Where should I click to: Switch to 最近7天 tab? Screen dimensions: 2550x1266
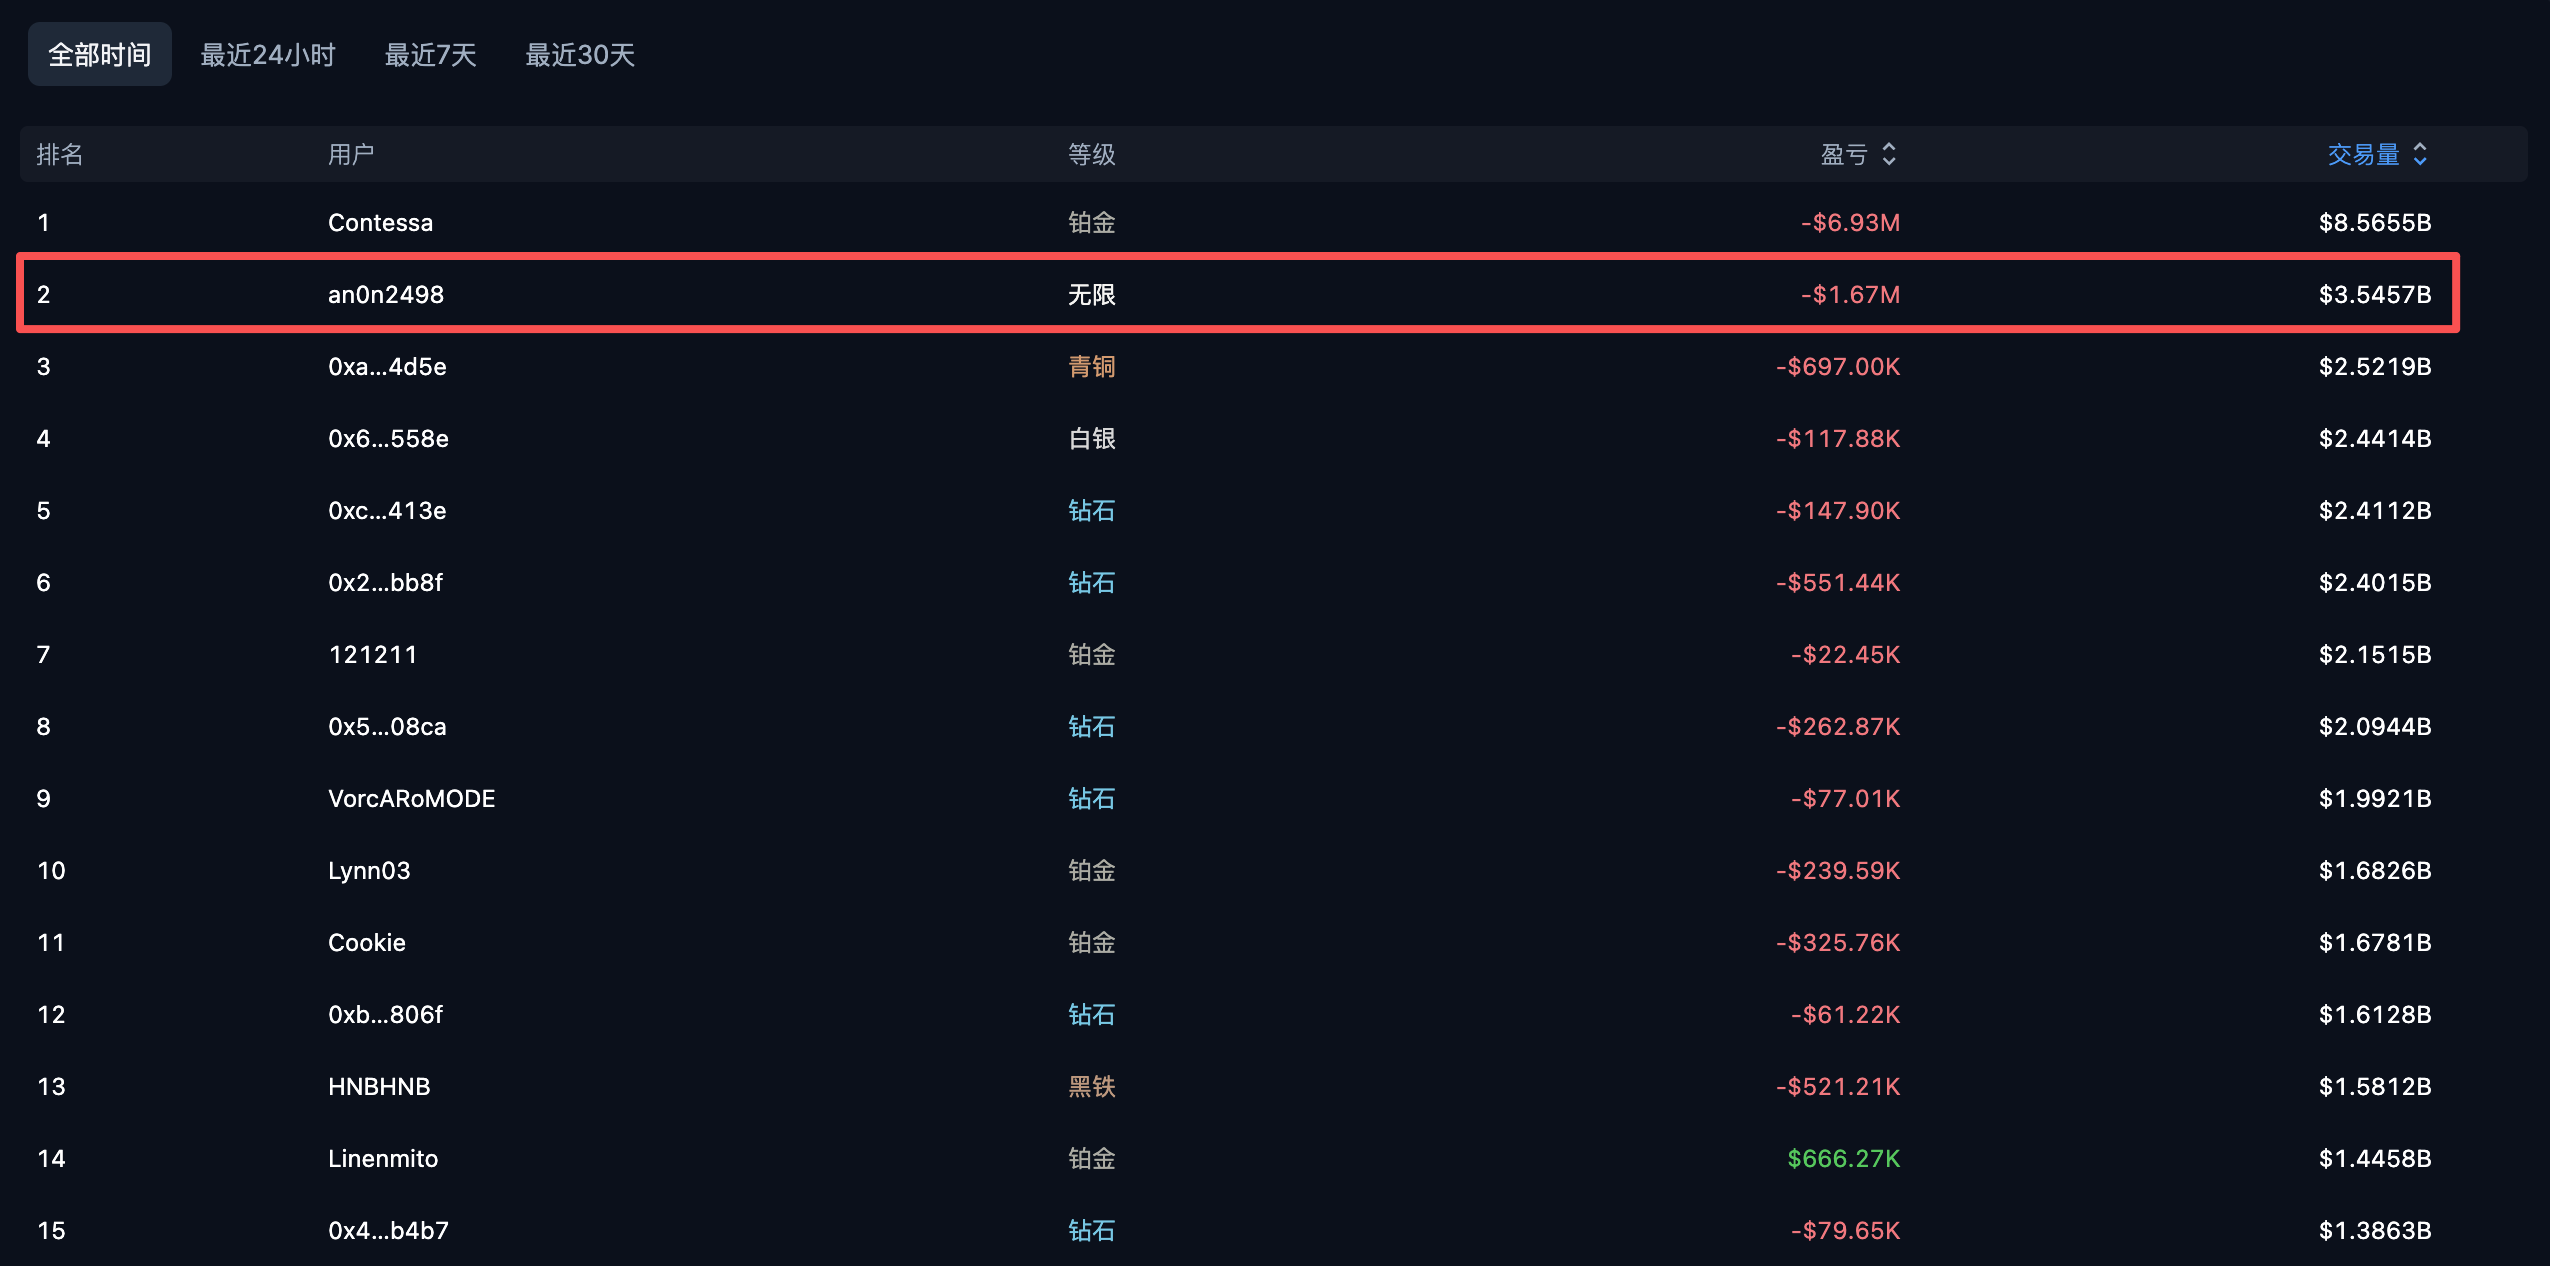[x=431, y=54]
